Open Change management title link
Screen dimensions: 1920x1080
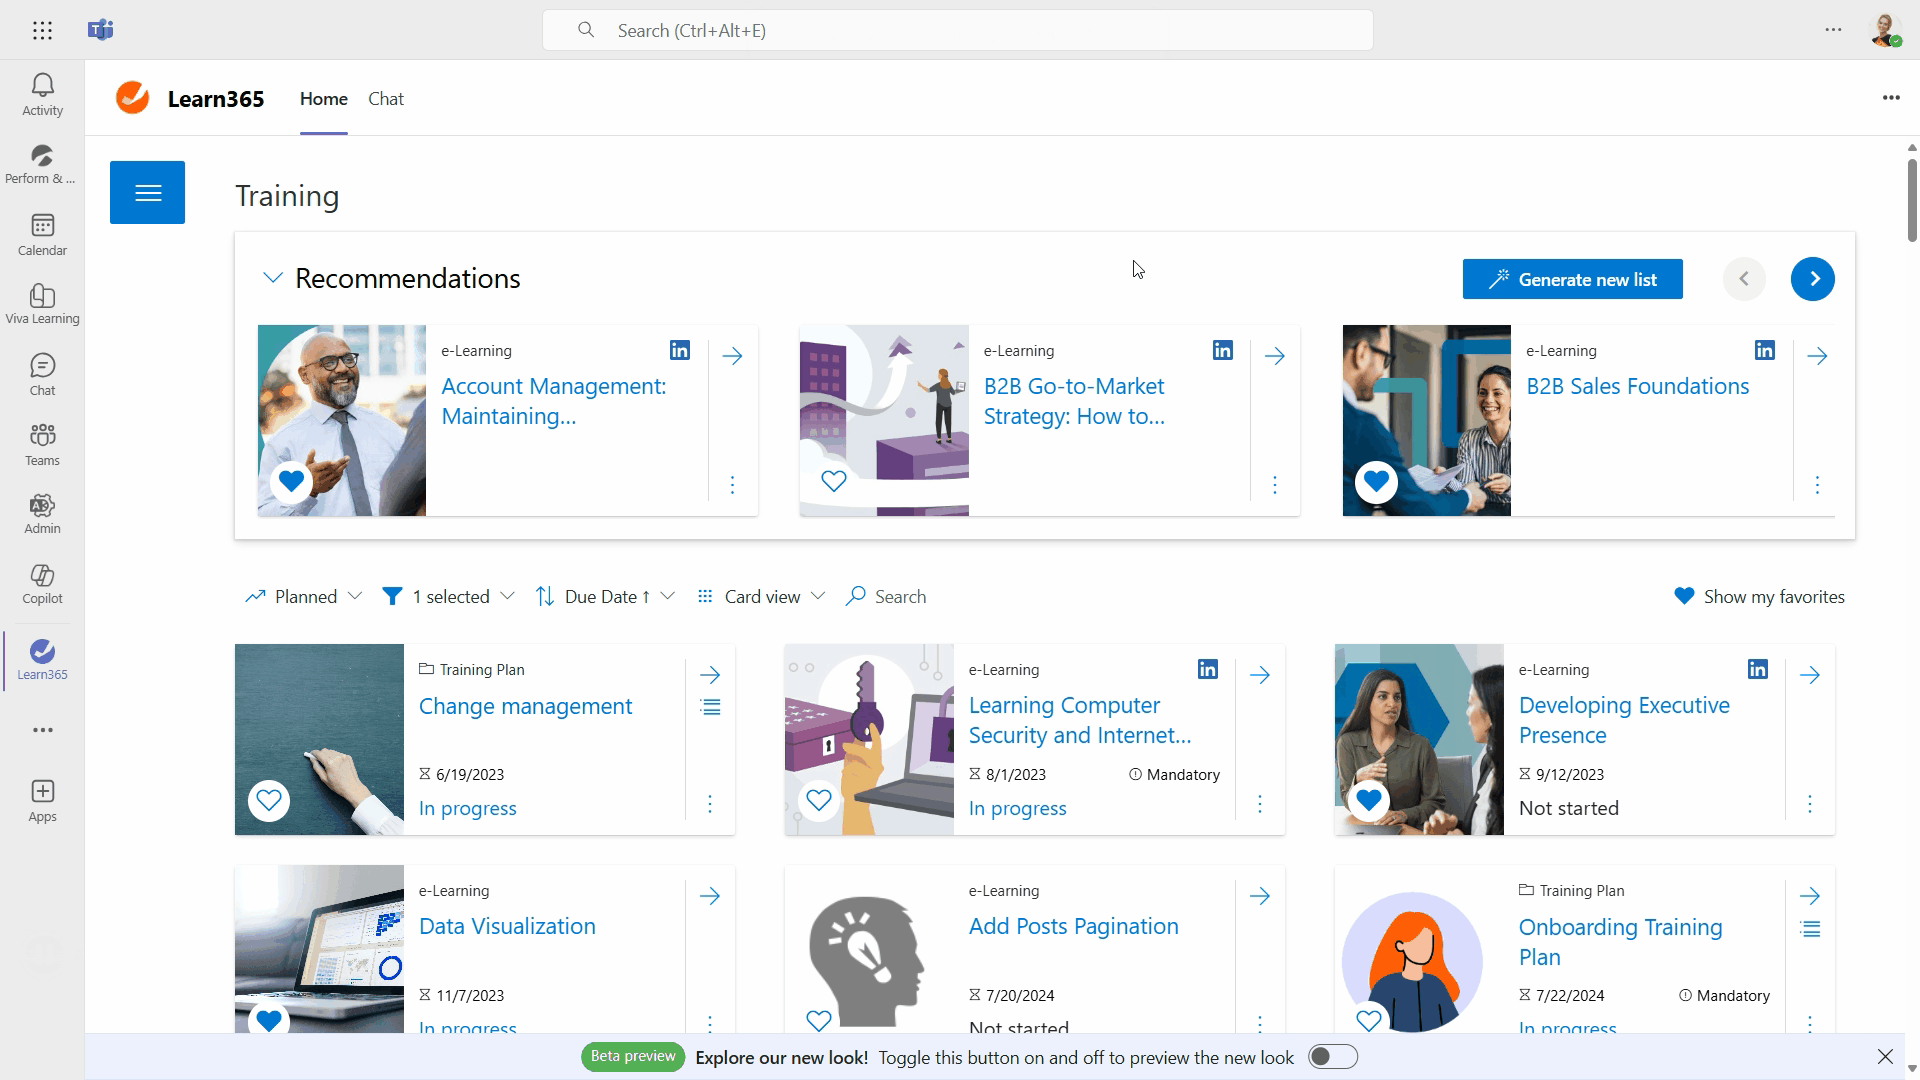(525, 706)
